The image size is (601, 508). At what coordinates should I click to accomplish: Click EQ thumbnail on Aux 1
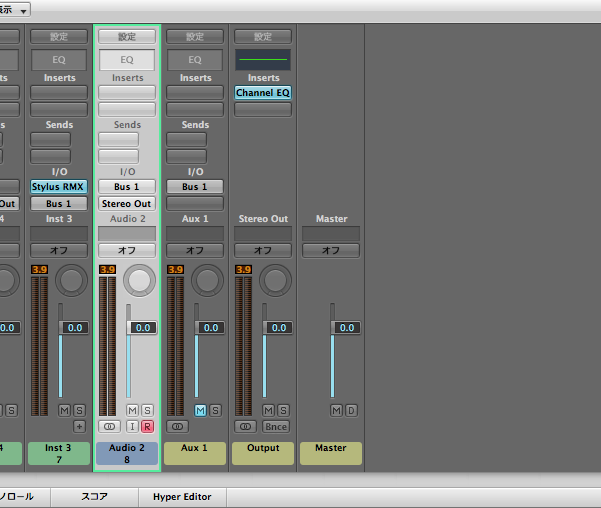[x=195, y=59]
